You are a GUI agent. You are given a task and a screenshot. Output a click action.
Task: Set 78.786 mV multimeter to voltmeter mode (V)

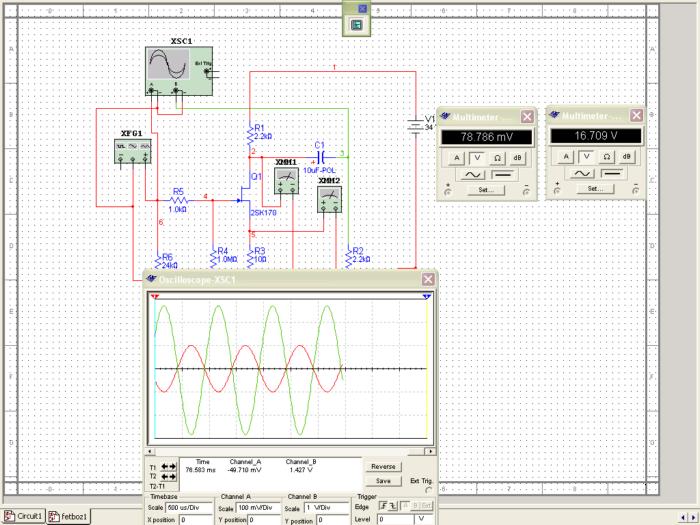477,158
